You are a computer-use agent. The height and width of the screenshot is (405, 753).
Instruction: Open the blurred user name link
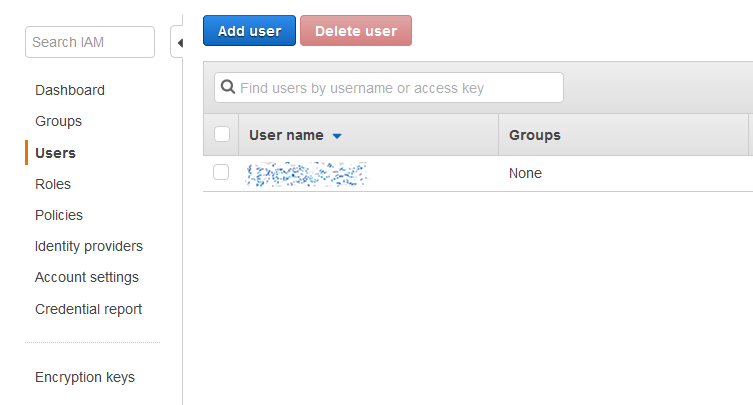(307, 174)
